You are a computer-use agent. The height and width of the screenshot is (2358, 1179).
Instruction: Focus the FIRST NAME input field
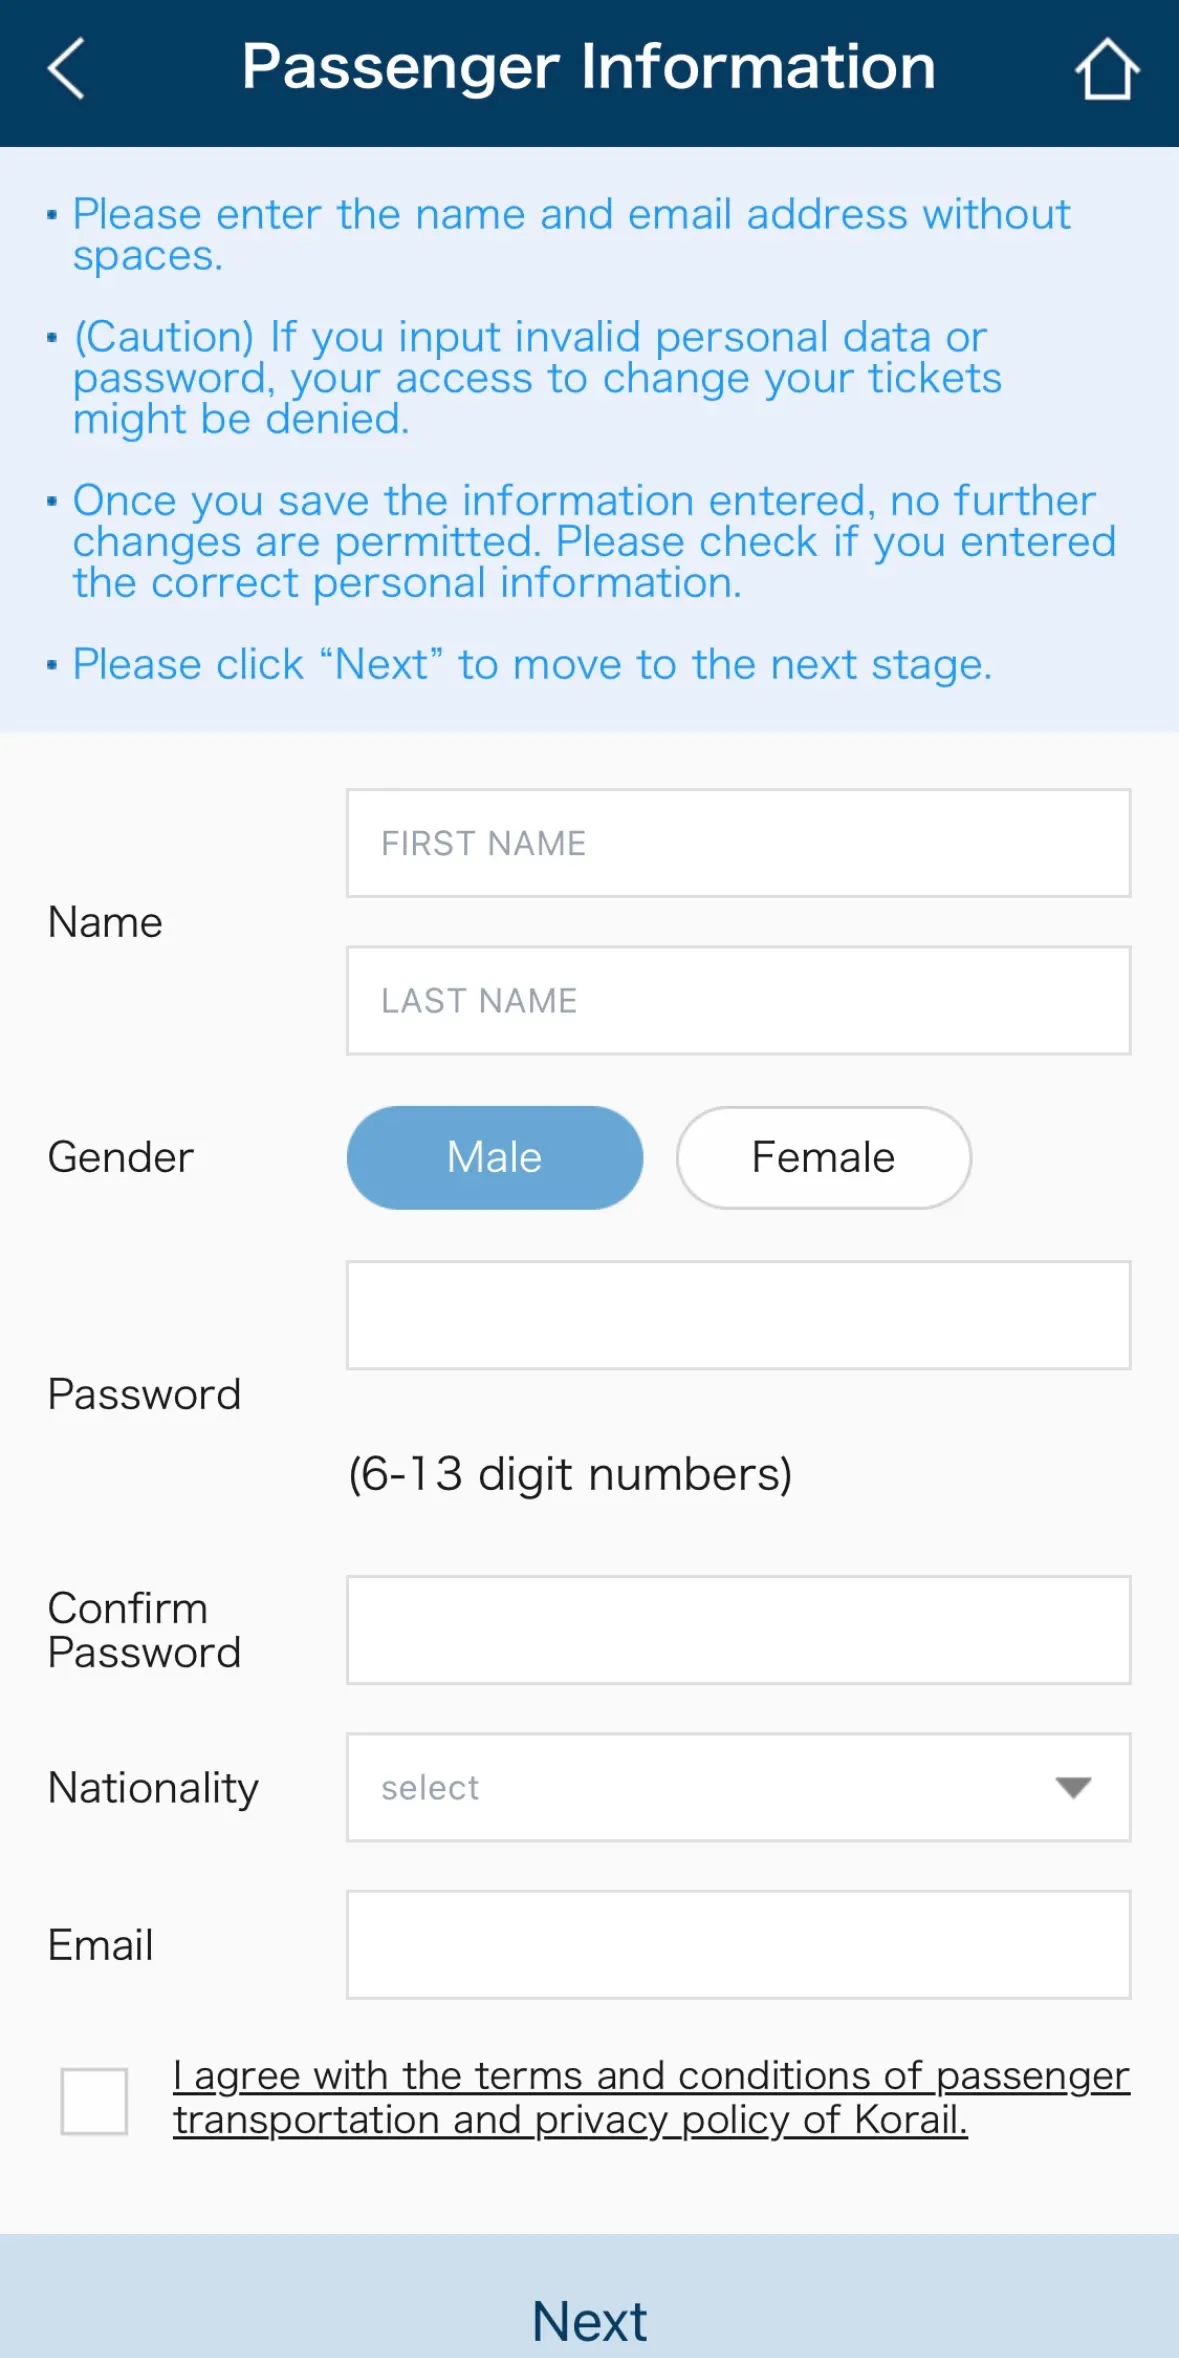coord(738,843)
